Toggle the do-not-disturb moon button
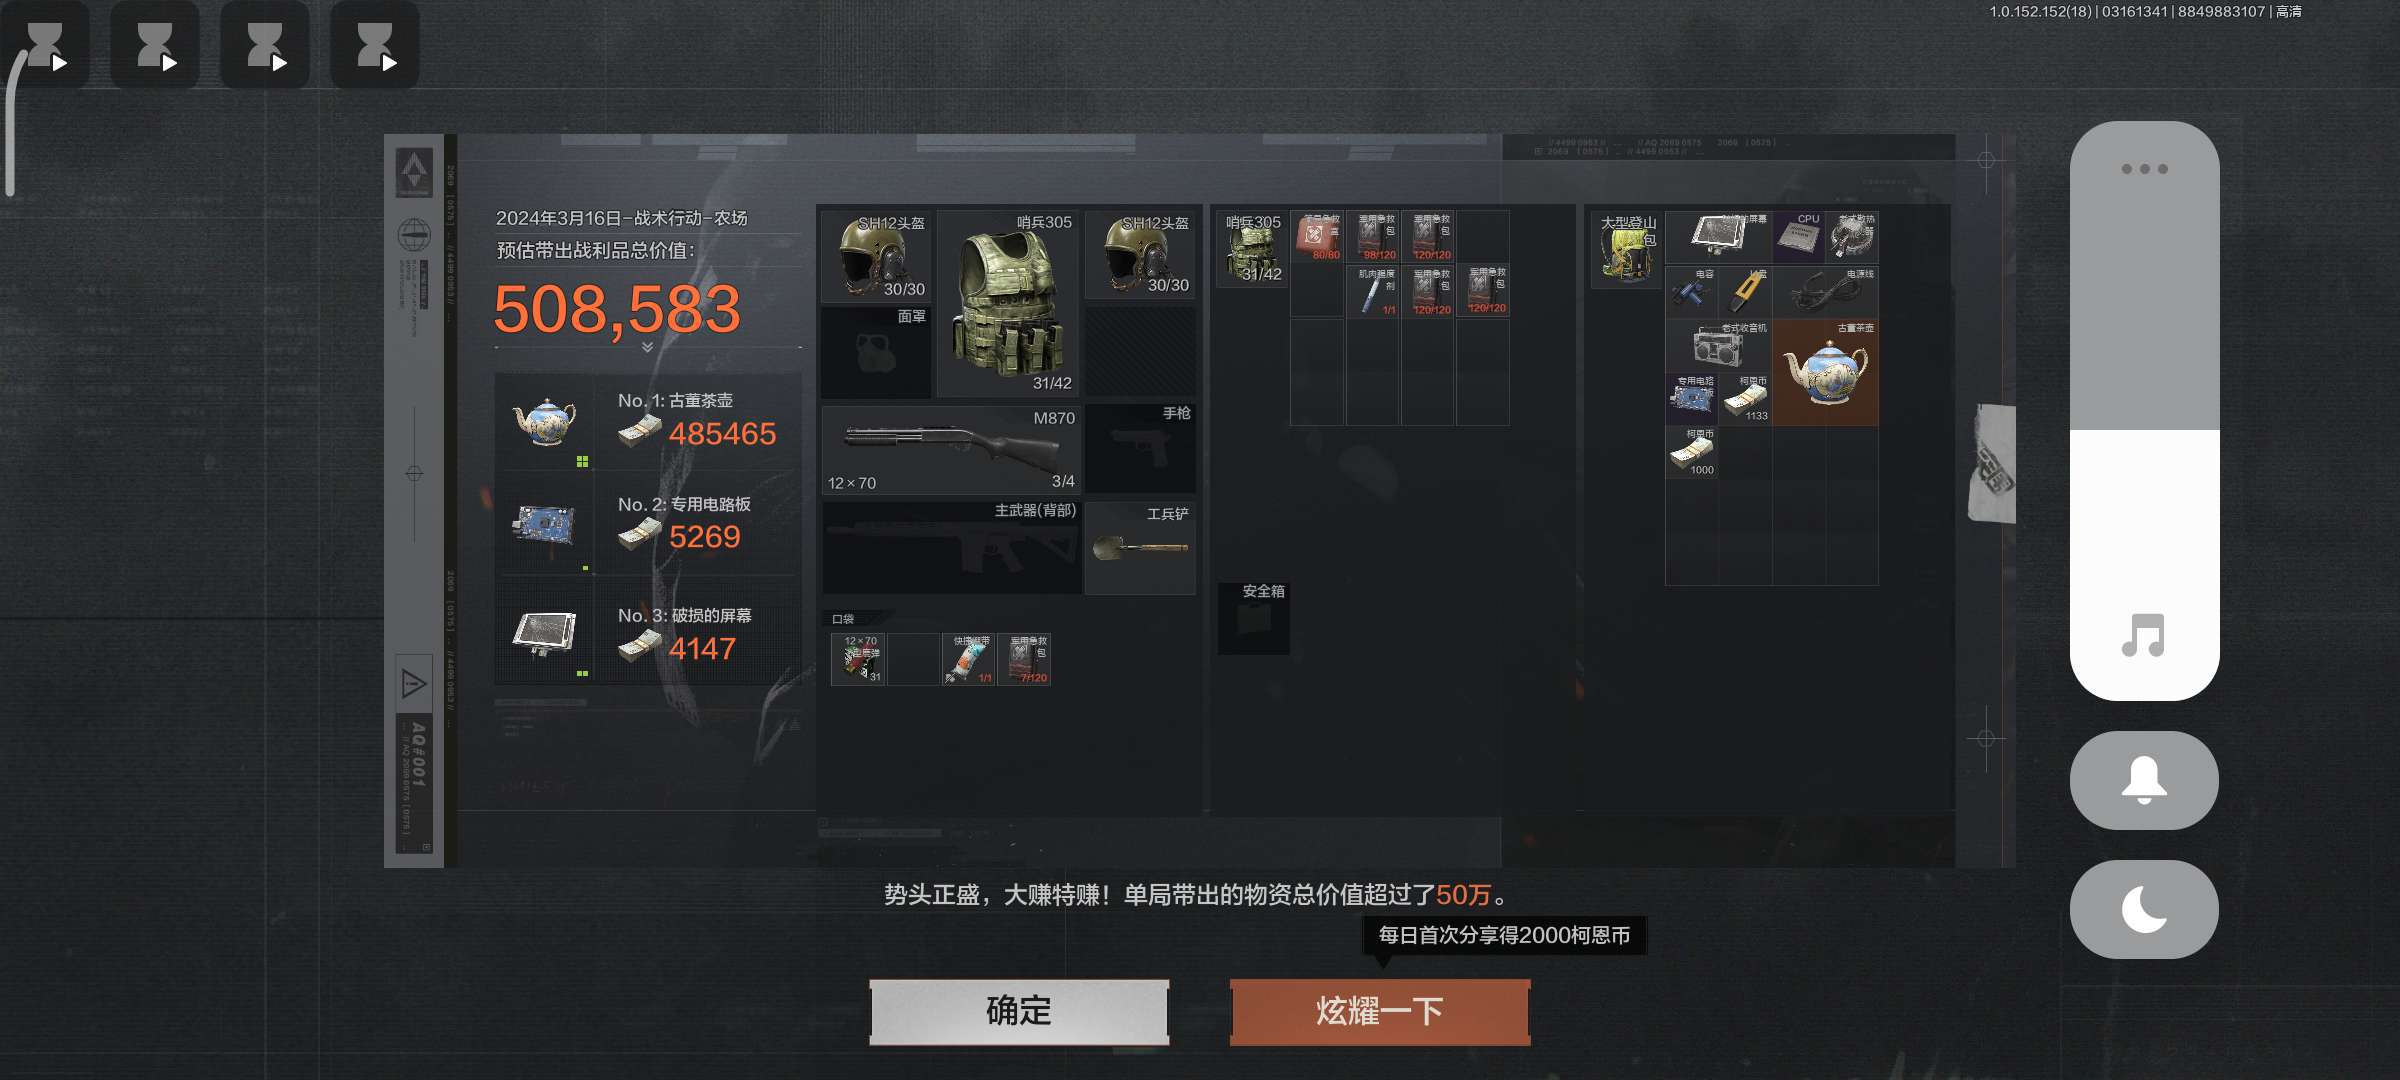 click(x=2144, y=909)
